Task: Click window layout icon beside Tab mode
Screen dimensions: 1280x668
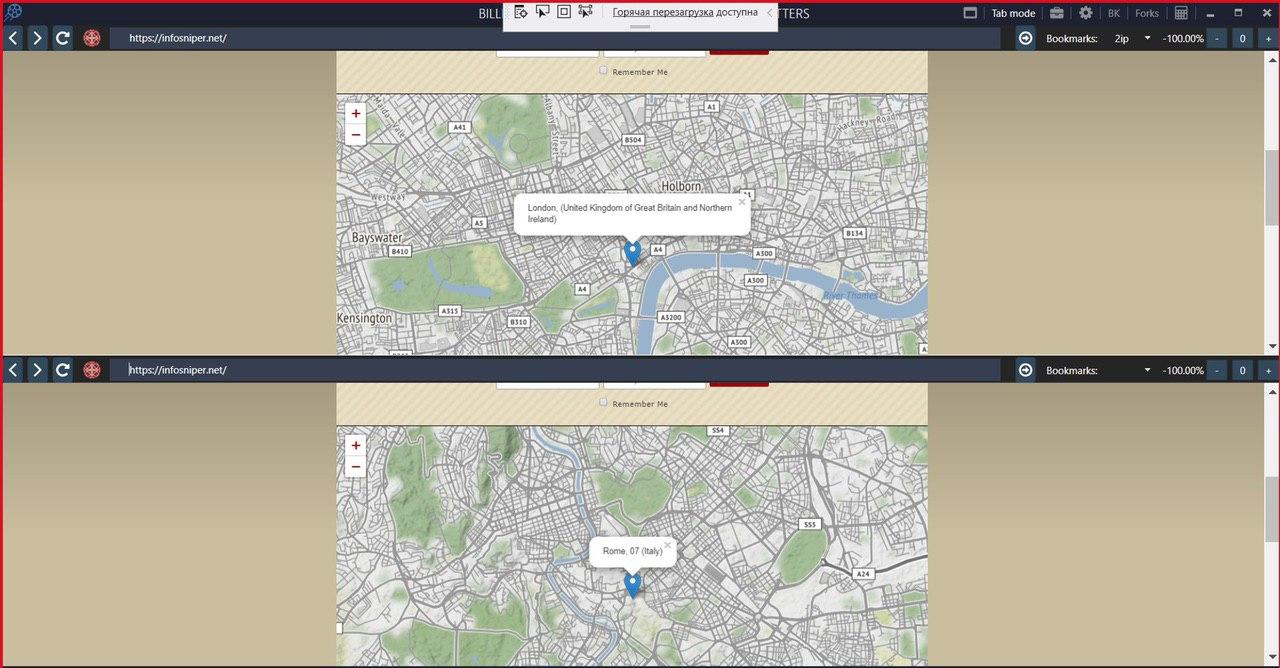Action: pyautogui.click(x=970, y=13)
